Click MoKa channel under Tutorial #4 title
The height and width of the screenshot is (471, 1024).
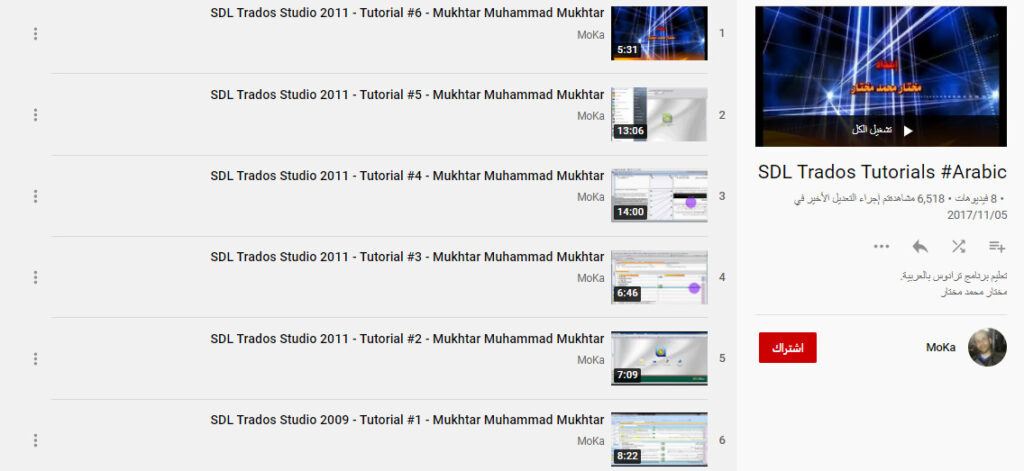tap(590, 197)
